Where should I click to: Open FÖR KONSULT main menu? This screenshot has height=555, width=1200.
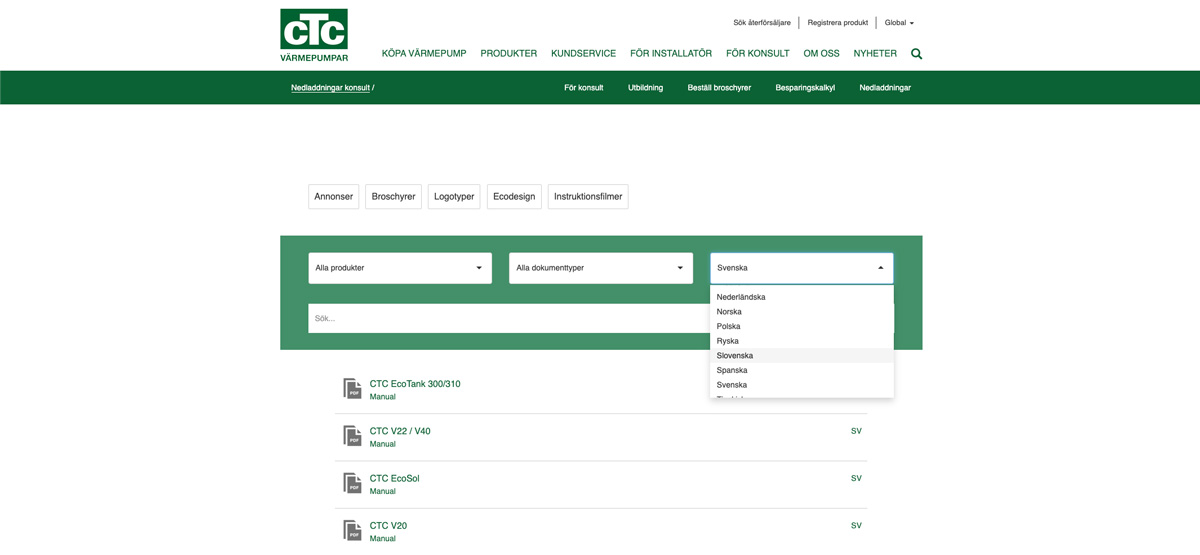tap(758, 54)
